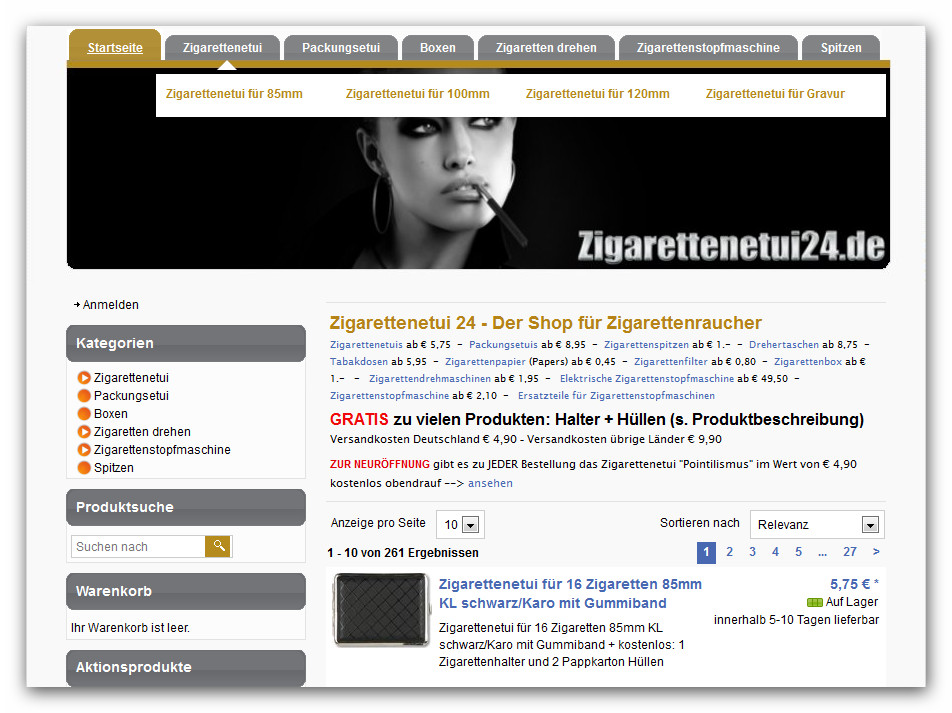Click the orange bullet beside Zigaretten drehen
952x713 pixels.
(x=84, y=432)
